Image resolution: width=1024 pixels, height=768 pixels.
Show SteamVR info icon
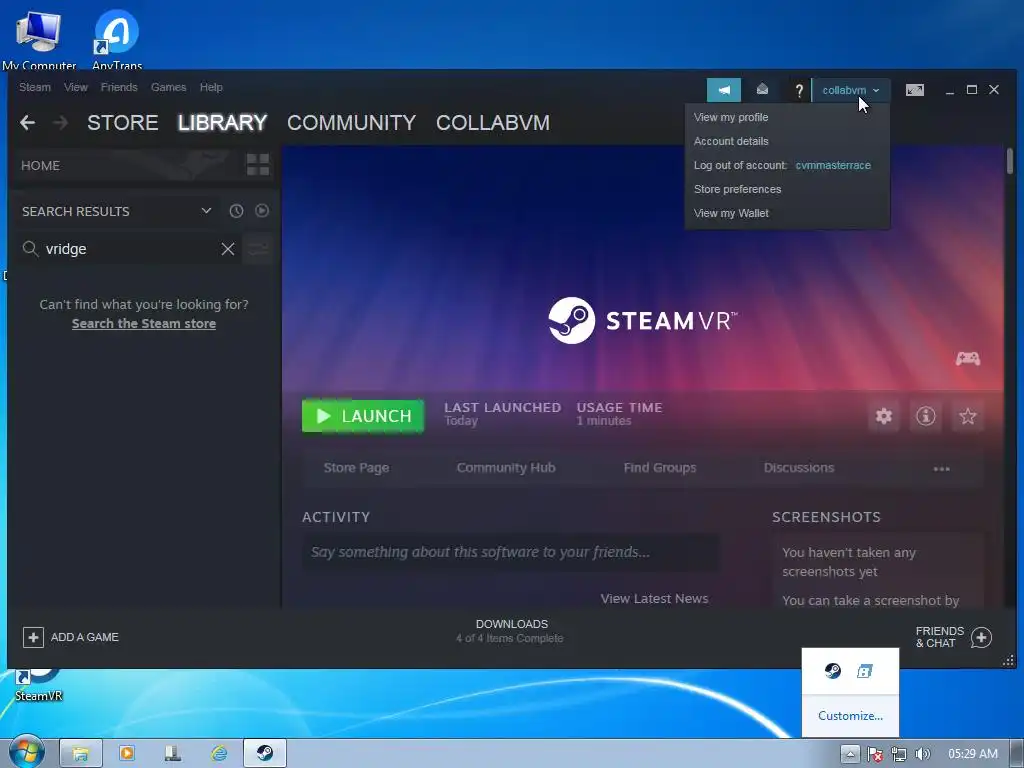click(925, 416)
